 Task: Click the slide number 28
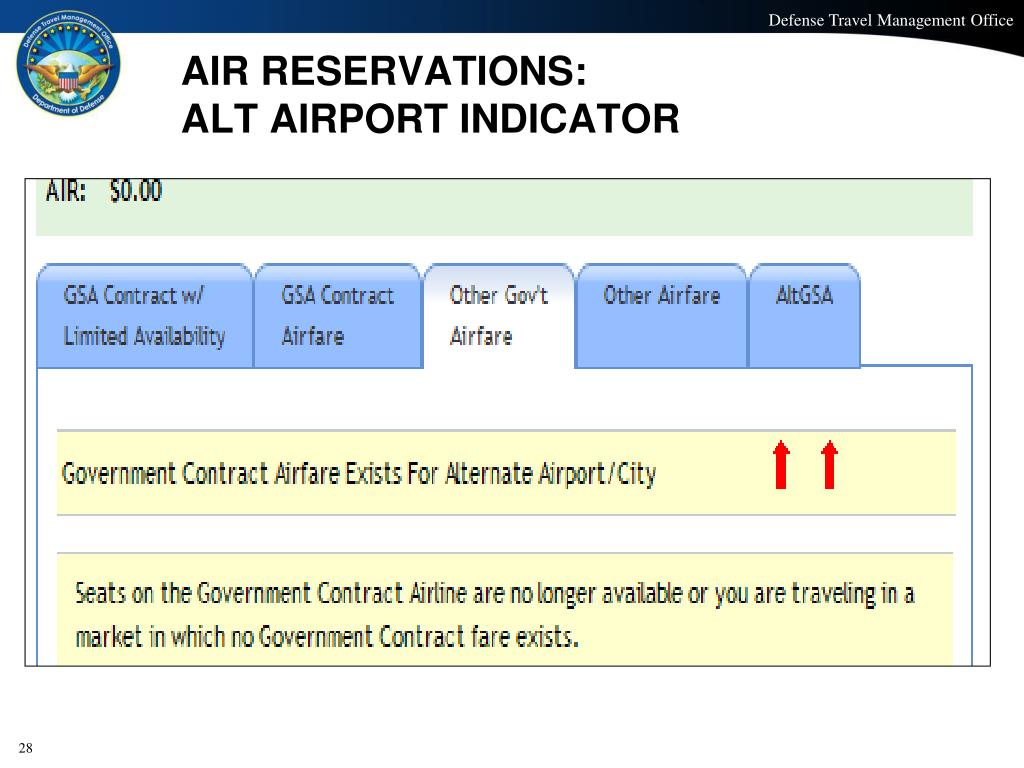point(25,748)
